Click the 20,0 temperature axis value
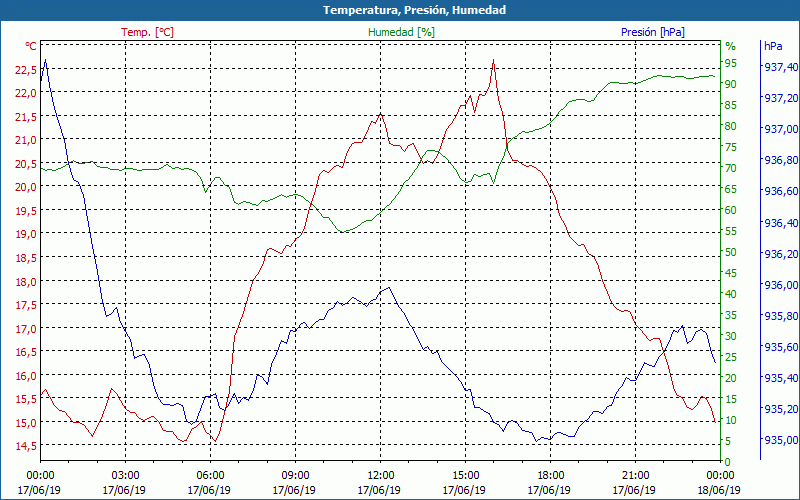 click(x=26, y=187)
